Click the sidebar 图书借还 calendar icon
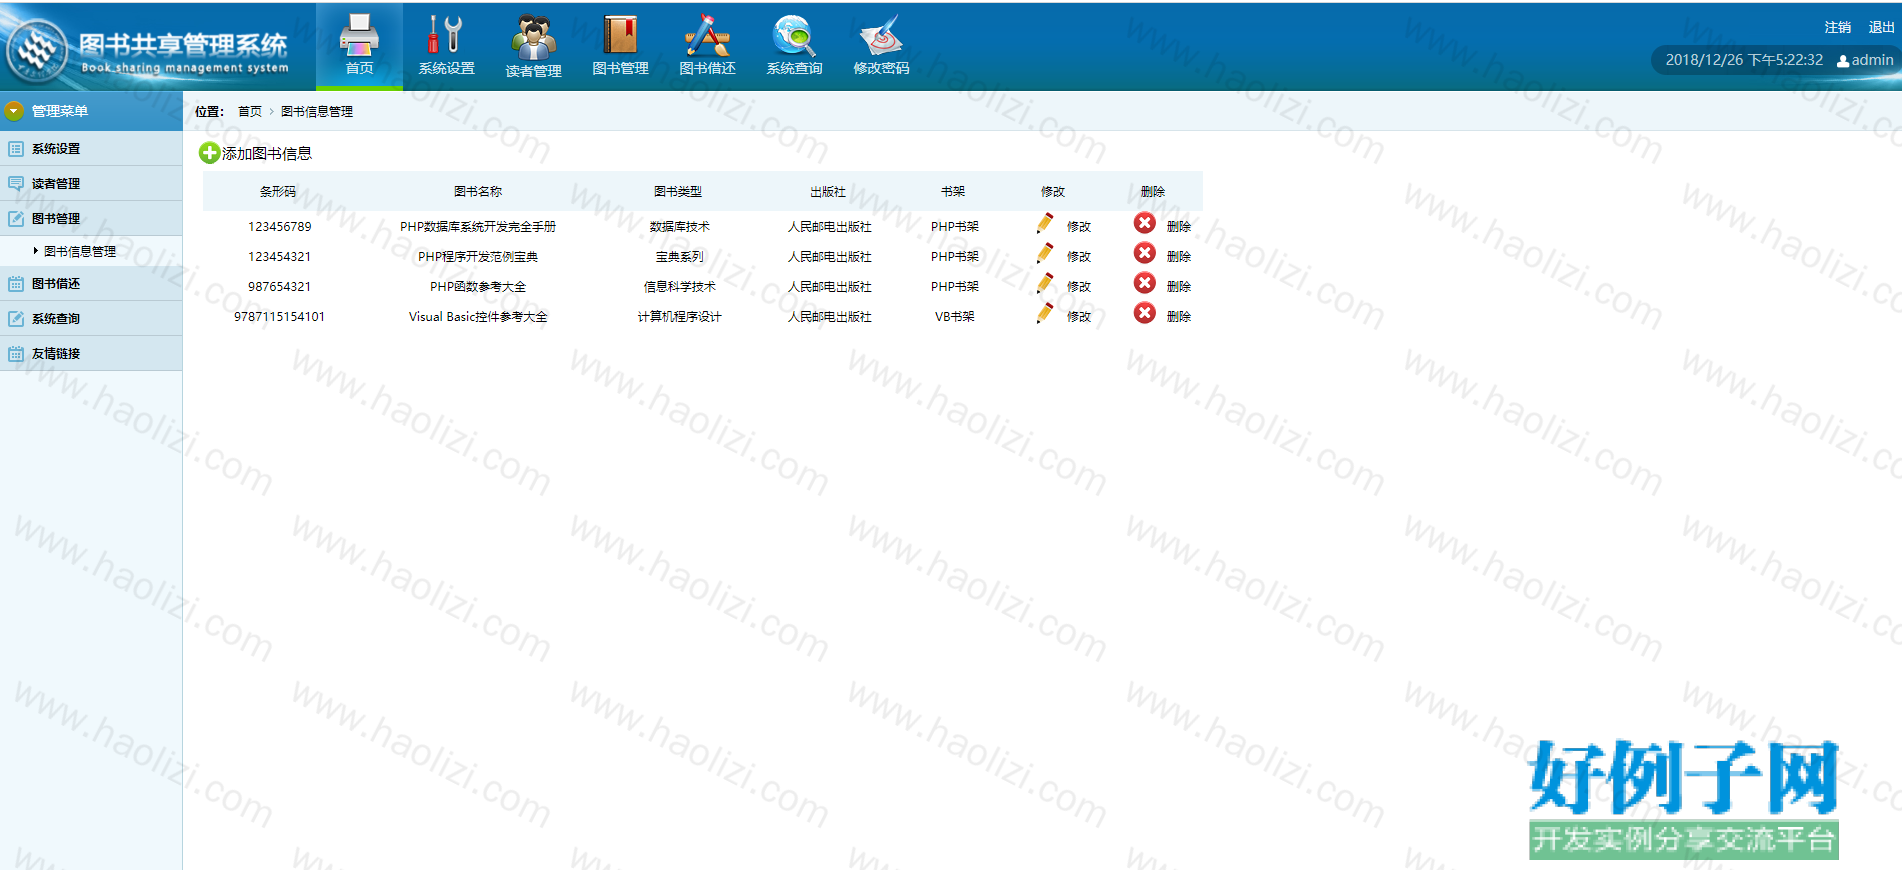 coord(16,284)
